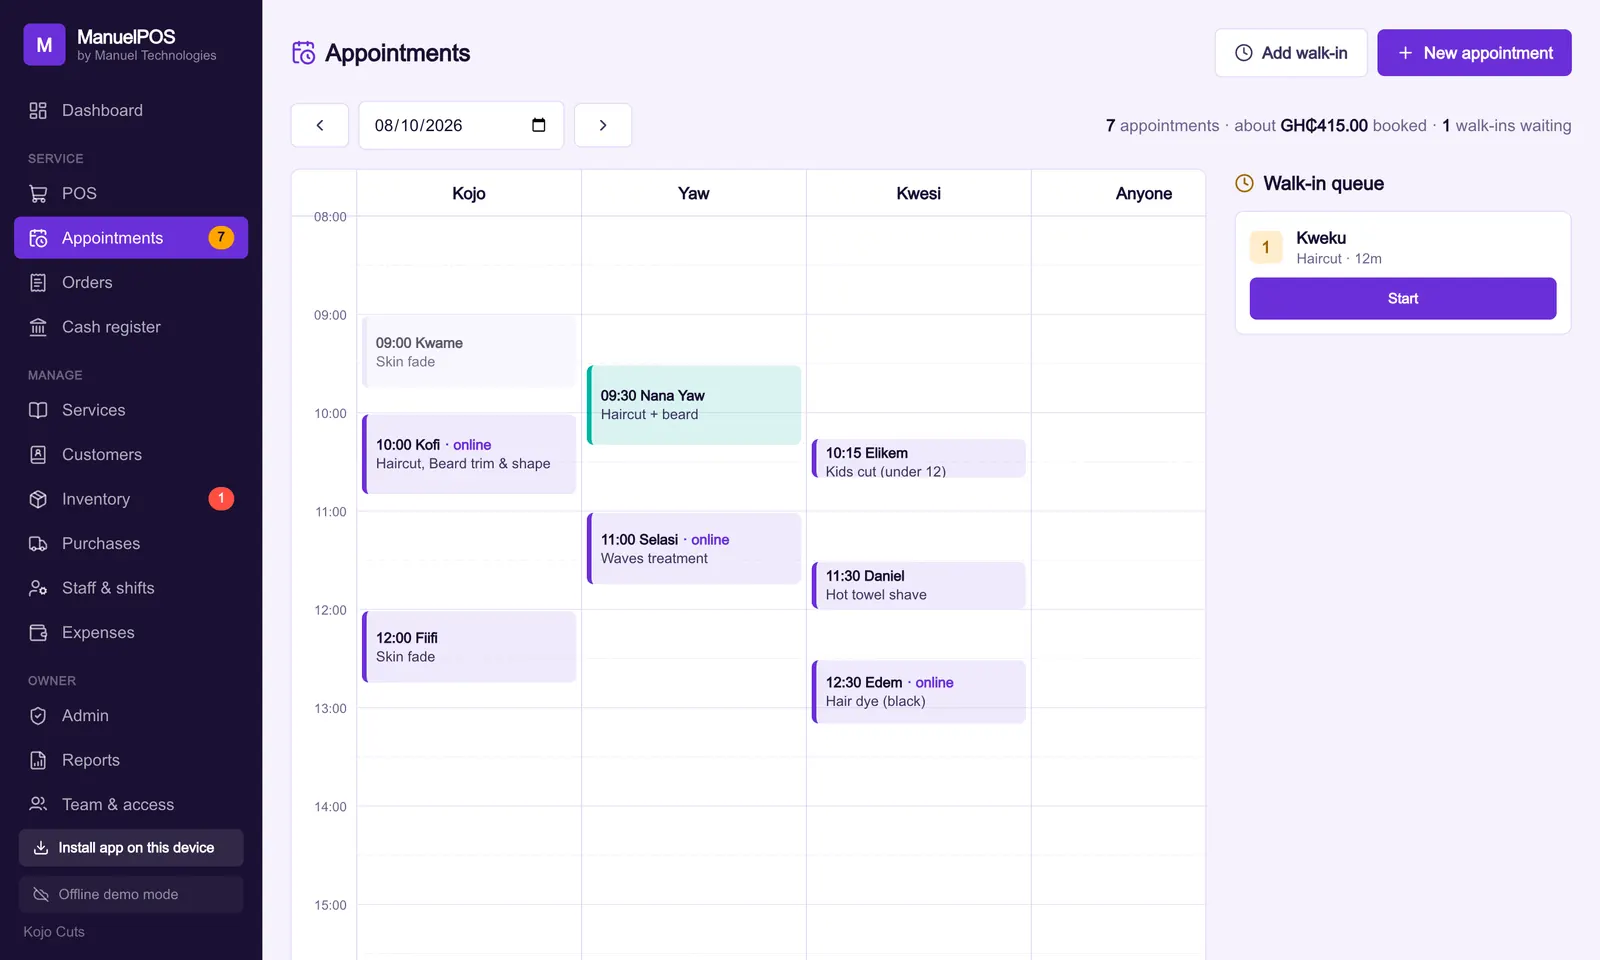Click the Orders receipt icon
The image size is (1600, 960).
click(38, 283)
